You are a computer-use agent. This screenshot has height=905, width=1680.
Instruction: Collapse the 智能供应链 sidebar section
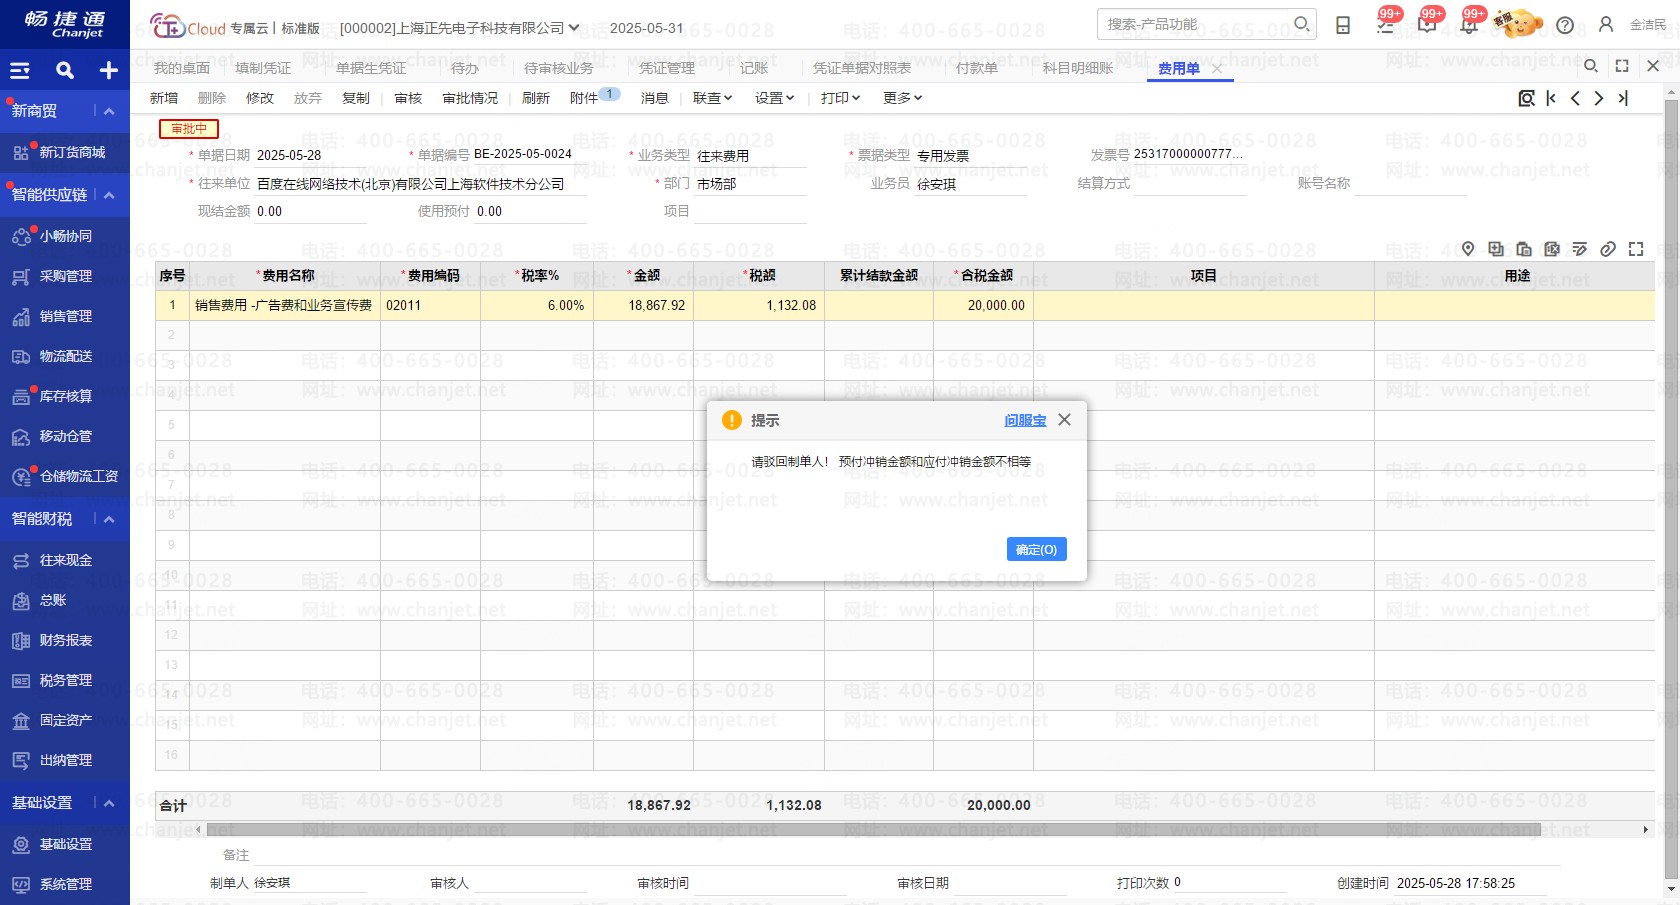pos(109,195)
